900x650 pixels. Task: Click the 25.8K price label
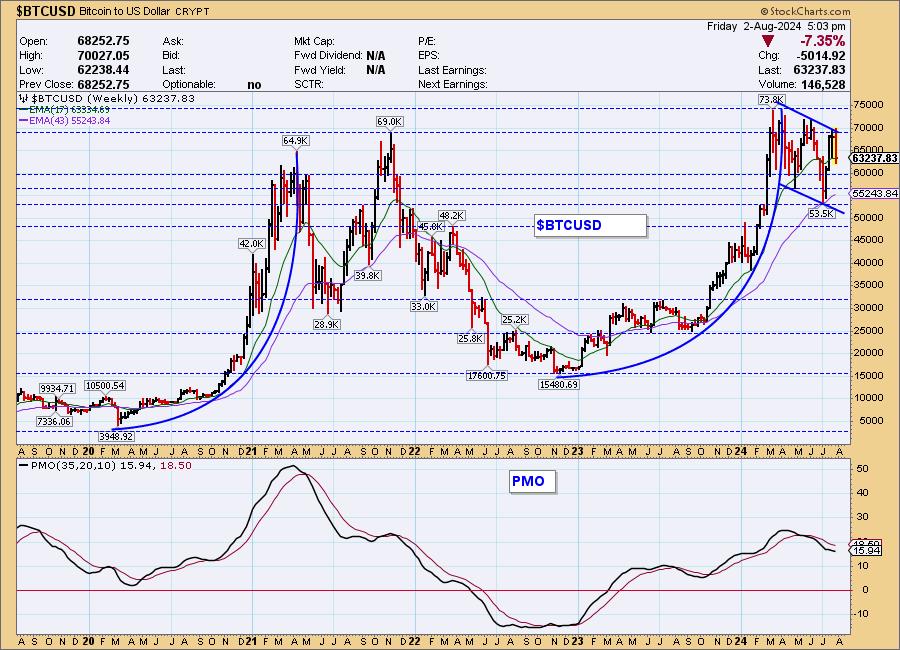(x=471, y=339)
